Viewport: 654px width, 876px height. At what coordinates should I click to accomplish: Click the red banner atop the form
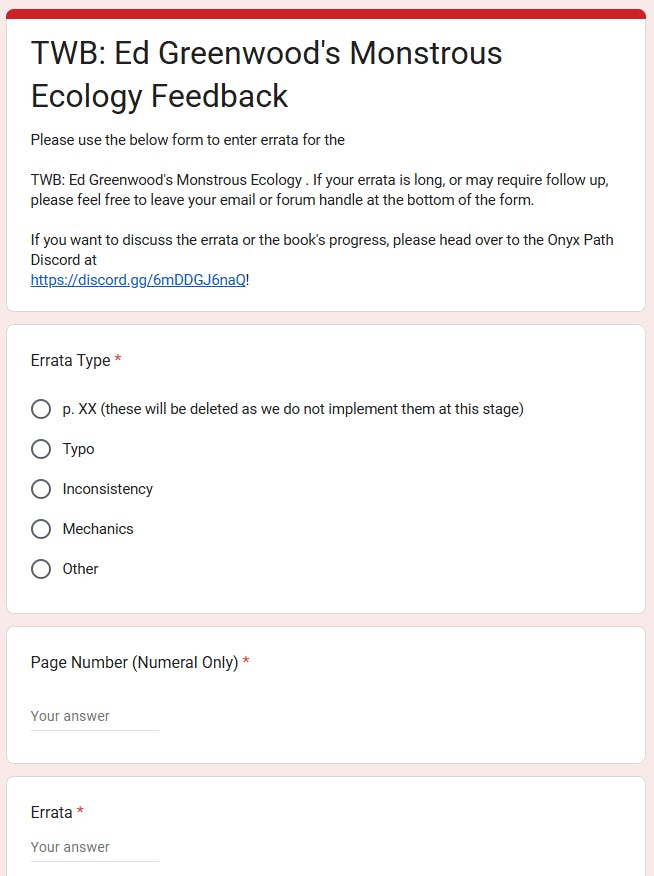click(x=326, y=14)
